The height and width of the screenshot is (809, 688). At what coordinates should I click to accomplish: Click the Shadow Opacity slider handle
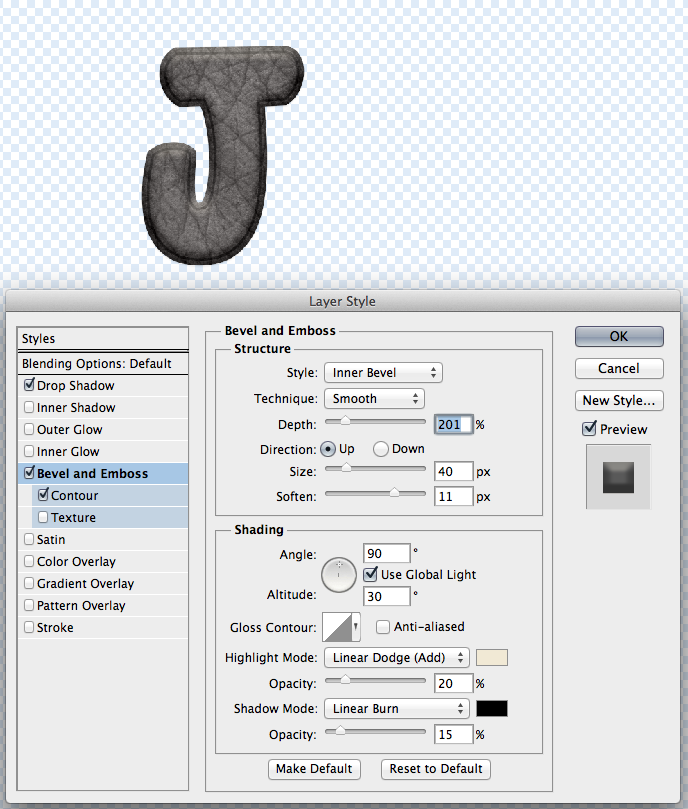click(340, 731)
